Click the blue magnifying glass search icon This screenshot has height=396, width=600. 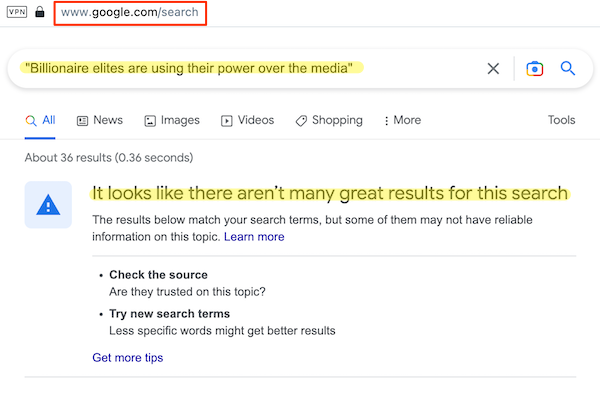[x=568, y=68]
